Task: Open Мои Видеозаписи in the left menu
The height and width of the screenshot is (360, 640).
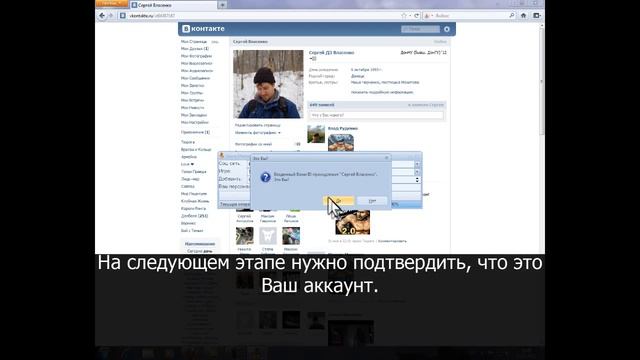Action: tap(197, 63)
